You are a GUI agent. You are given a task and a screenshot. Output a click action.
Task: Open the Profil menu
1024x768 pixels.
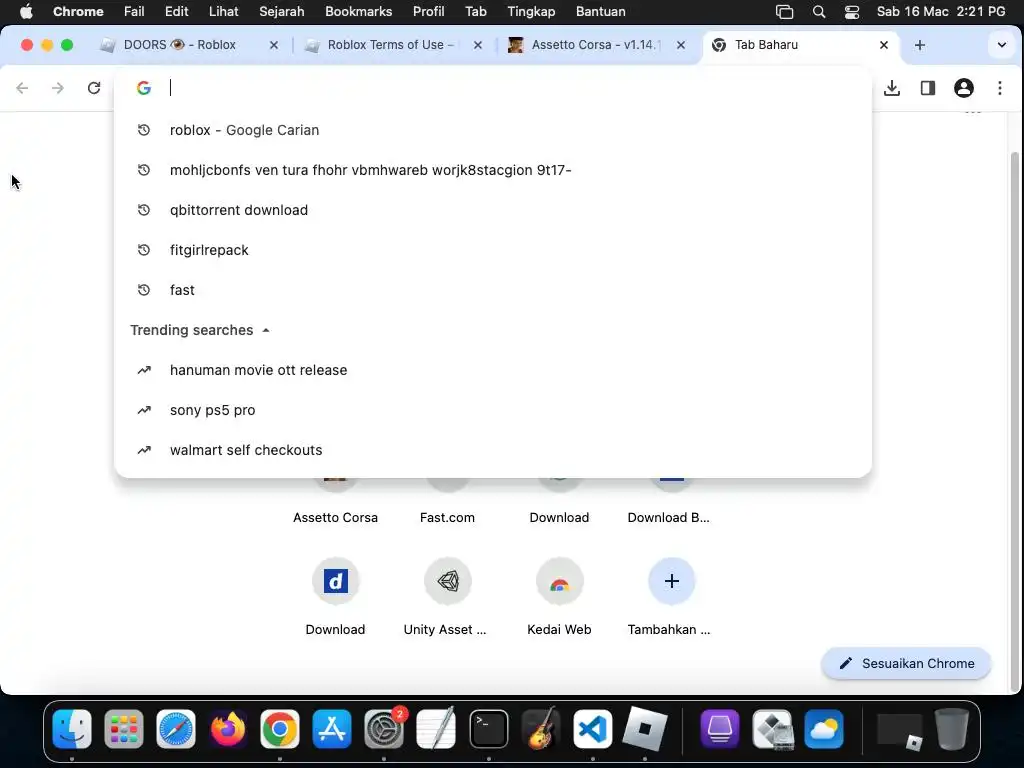click(x=428, y=11)
